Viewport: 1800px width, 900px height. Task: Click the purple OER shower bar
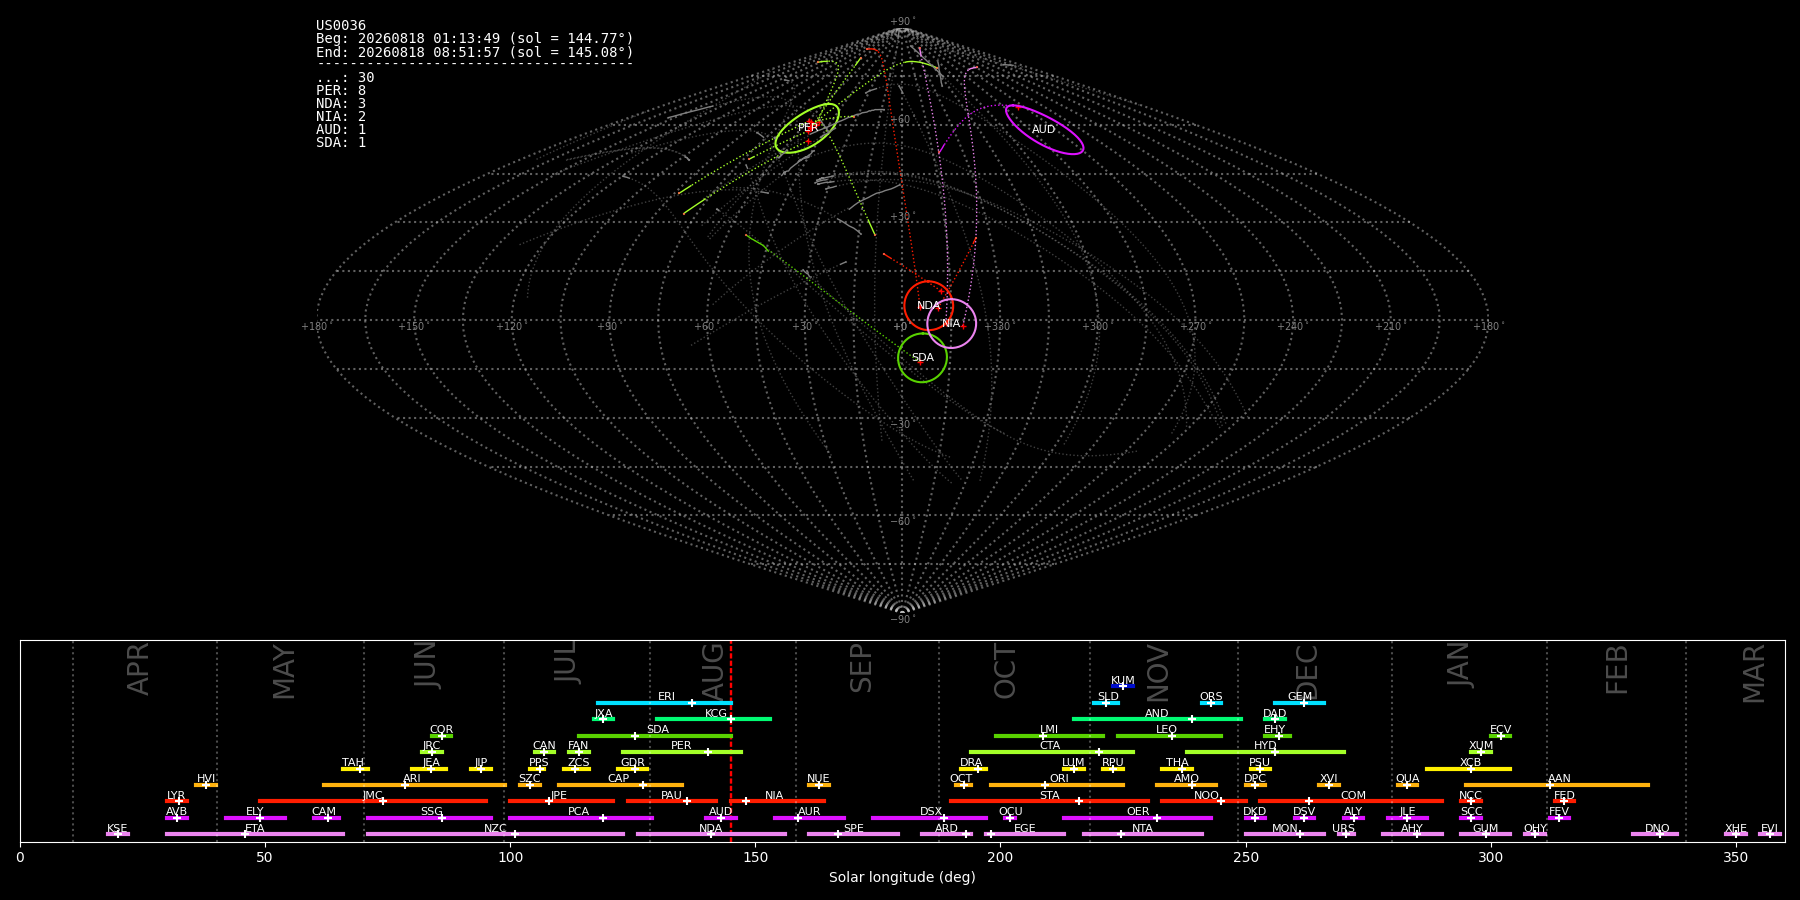(x=1137, y=818)
